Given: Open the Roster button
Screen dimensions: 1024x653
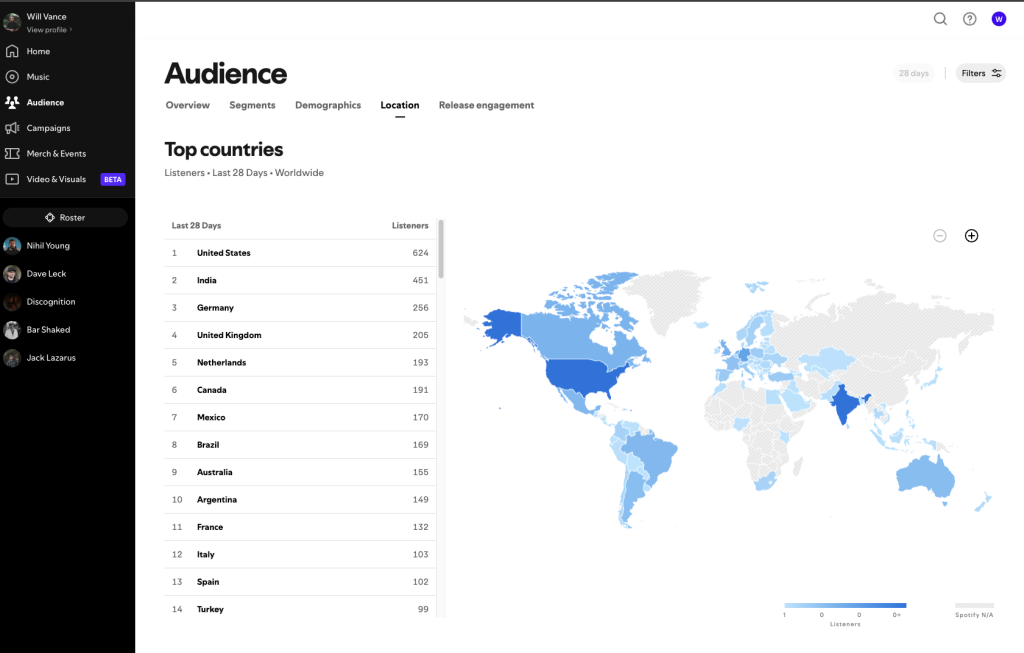Looking at the screenshot, I should click(65, 217).
